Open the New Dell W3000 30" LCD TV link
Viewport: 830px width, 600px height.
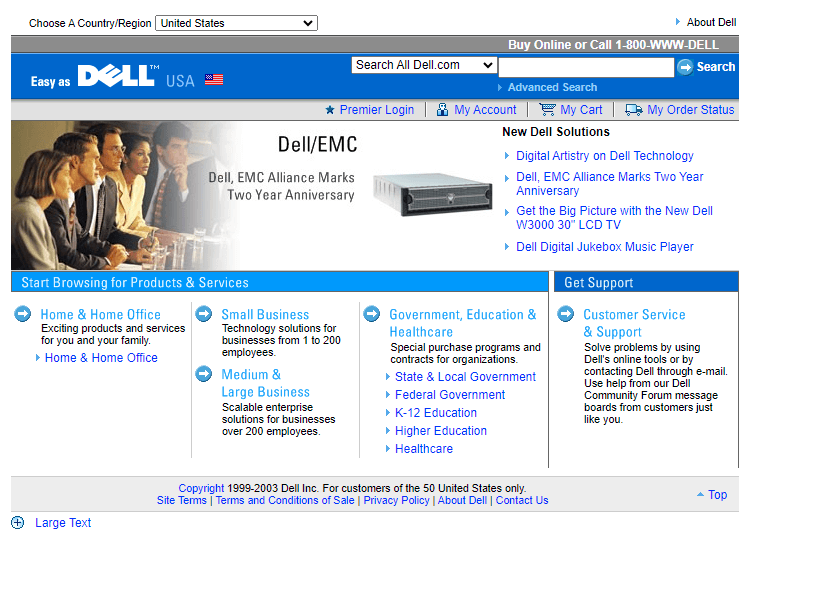tap(614, 218)
